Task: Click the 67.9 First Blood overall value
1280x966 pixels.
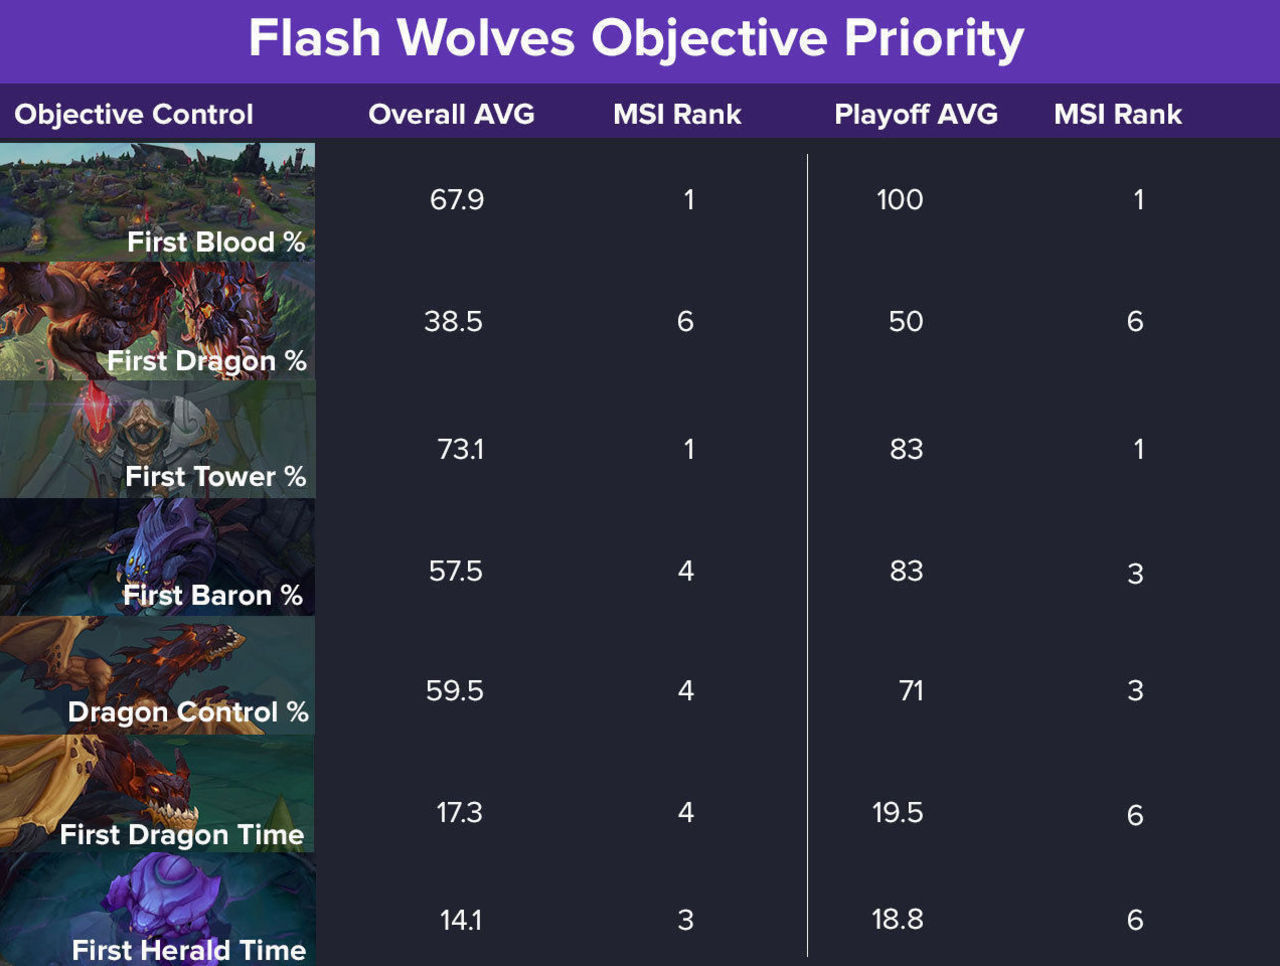Action: [x=457, y=199]
